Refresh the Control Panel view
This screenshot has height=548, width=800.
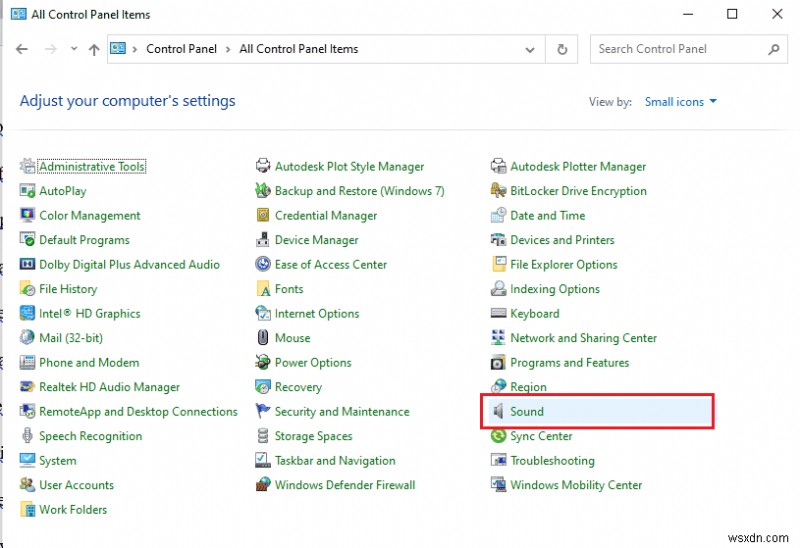[563, 49]
